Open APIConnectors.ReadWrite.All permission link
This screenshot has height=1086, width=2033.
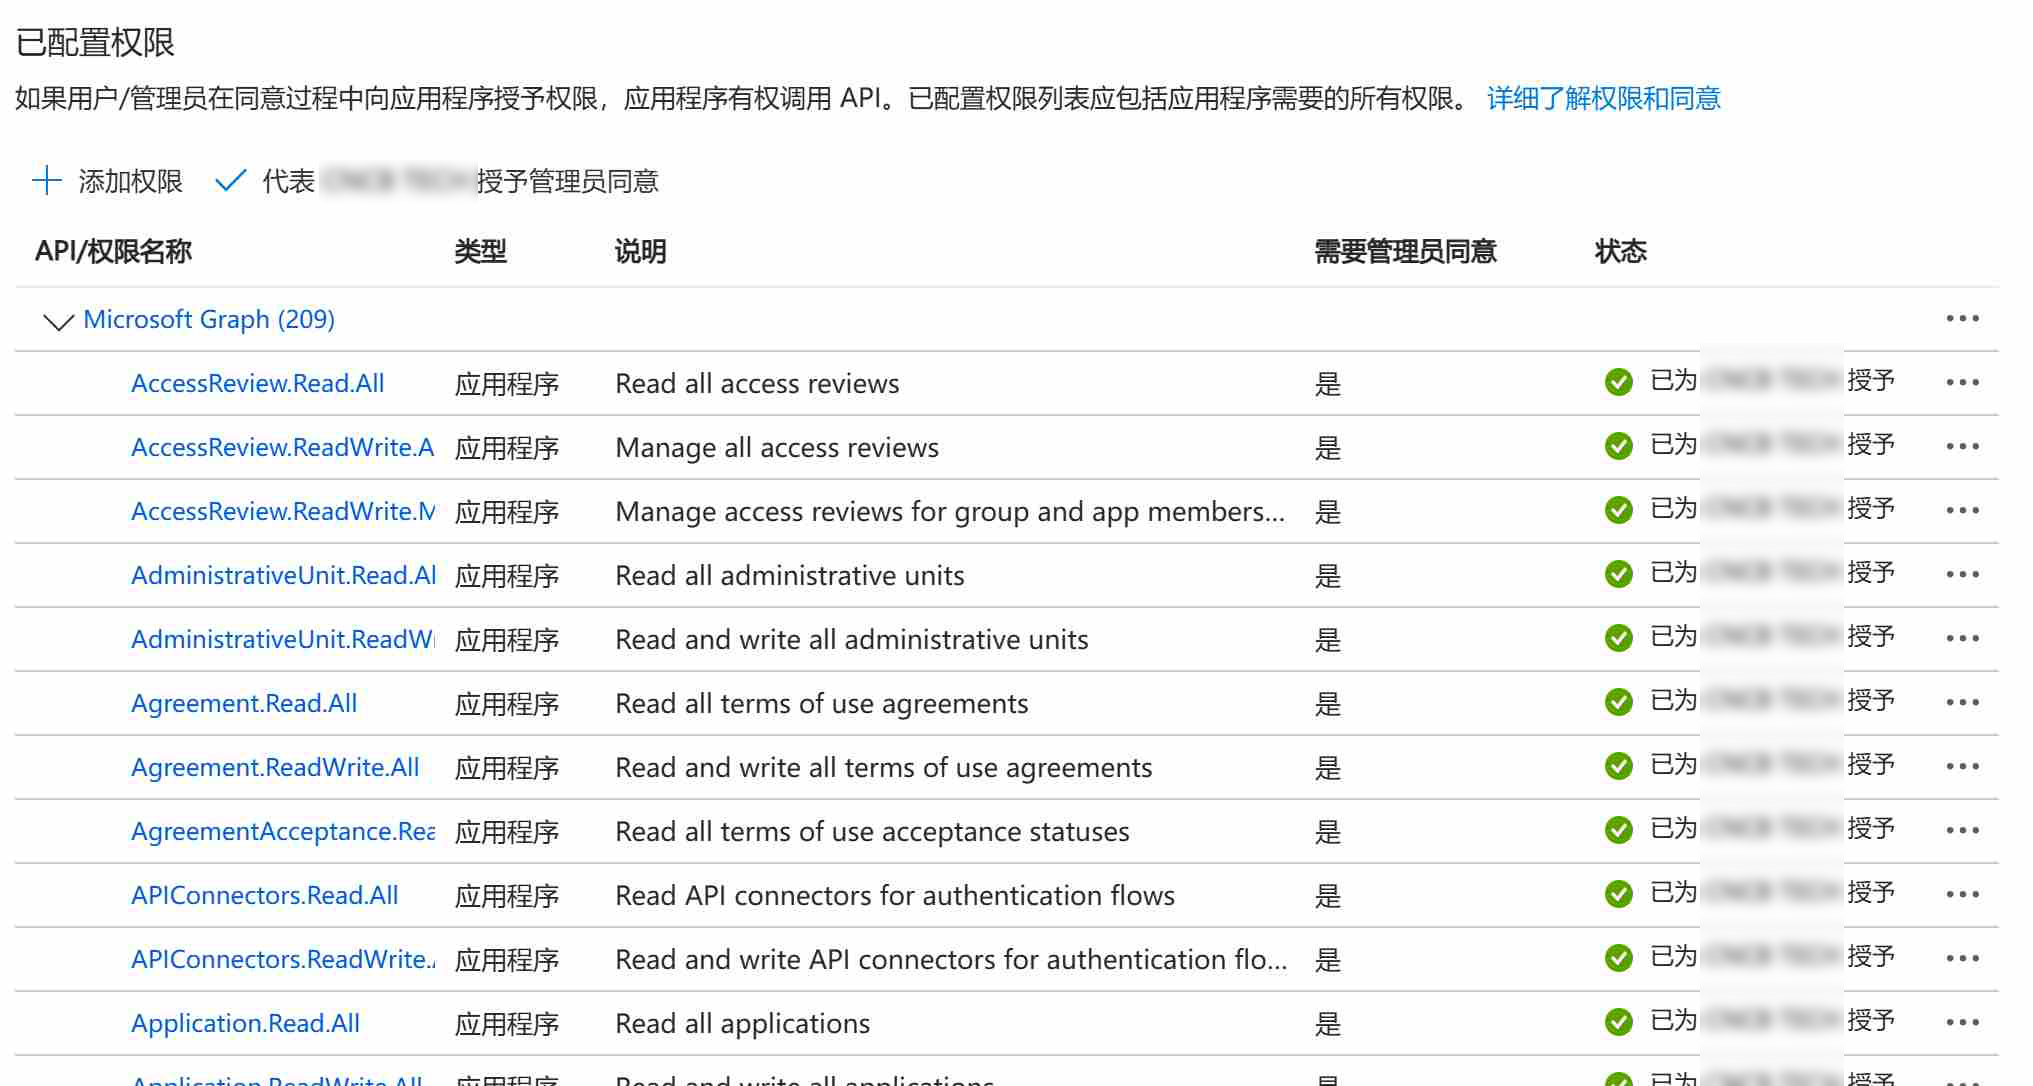[x=283, y=959]
